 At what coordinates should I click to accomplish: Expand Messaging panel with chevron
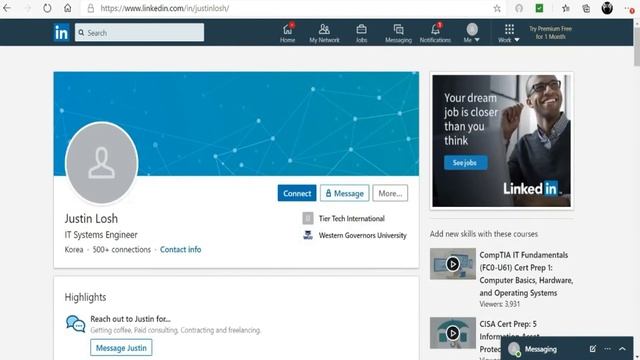click(x=622, y=349)
